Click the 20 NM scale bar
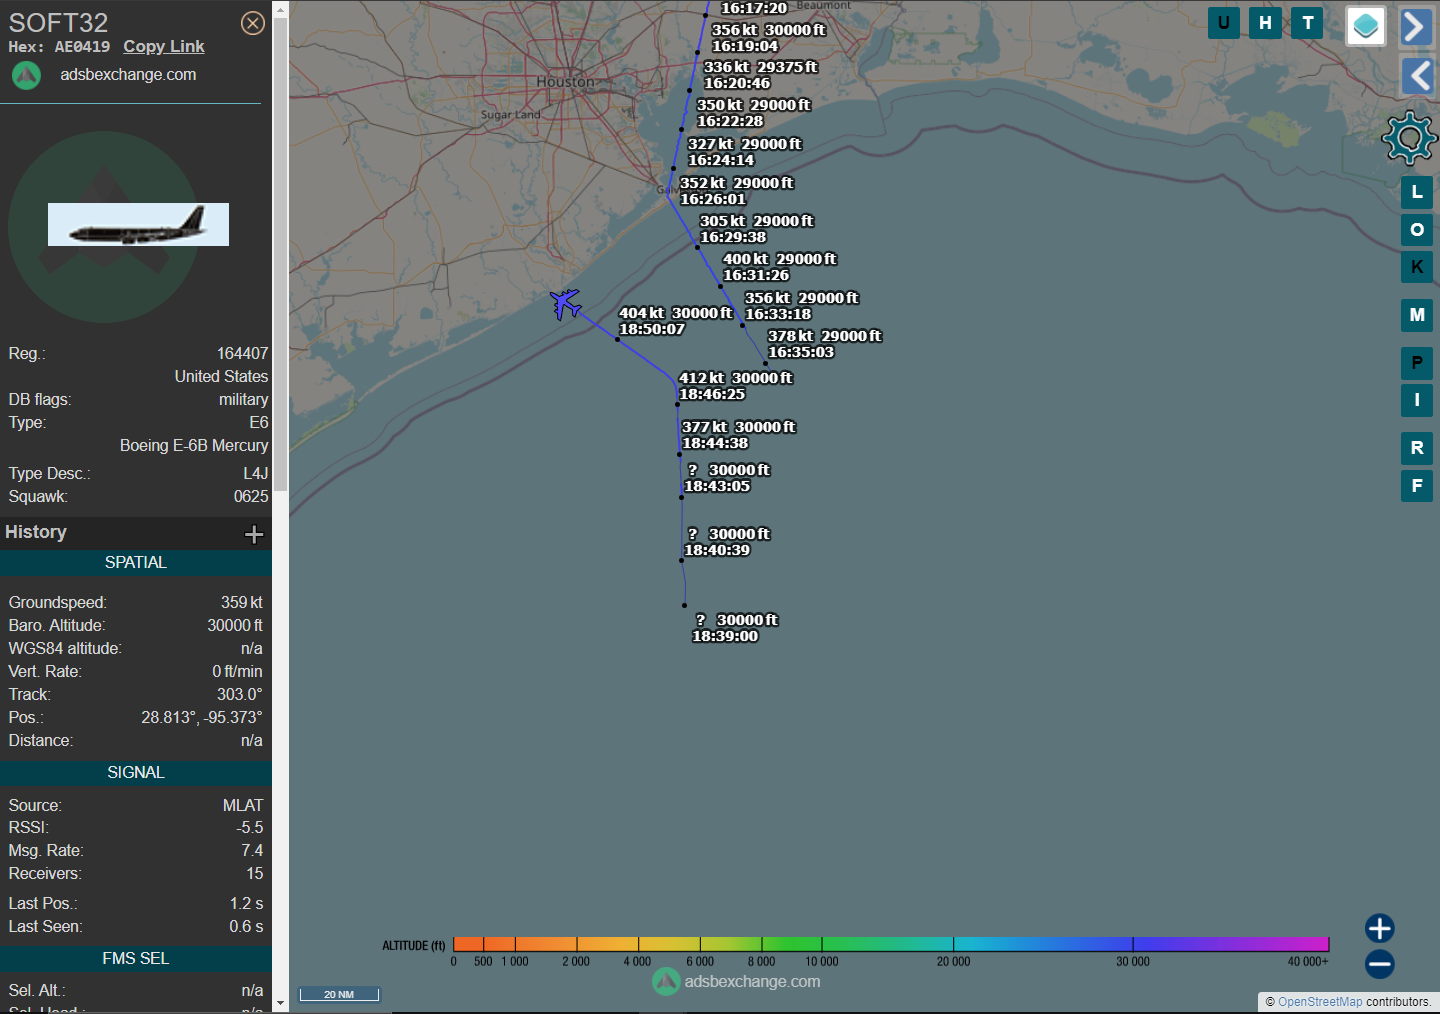Image resolution: width=1440 pixels, height=1014 pixels. click(x=339, y=994)
